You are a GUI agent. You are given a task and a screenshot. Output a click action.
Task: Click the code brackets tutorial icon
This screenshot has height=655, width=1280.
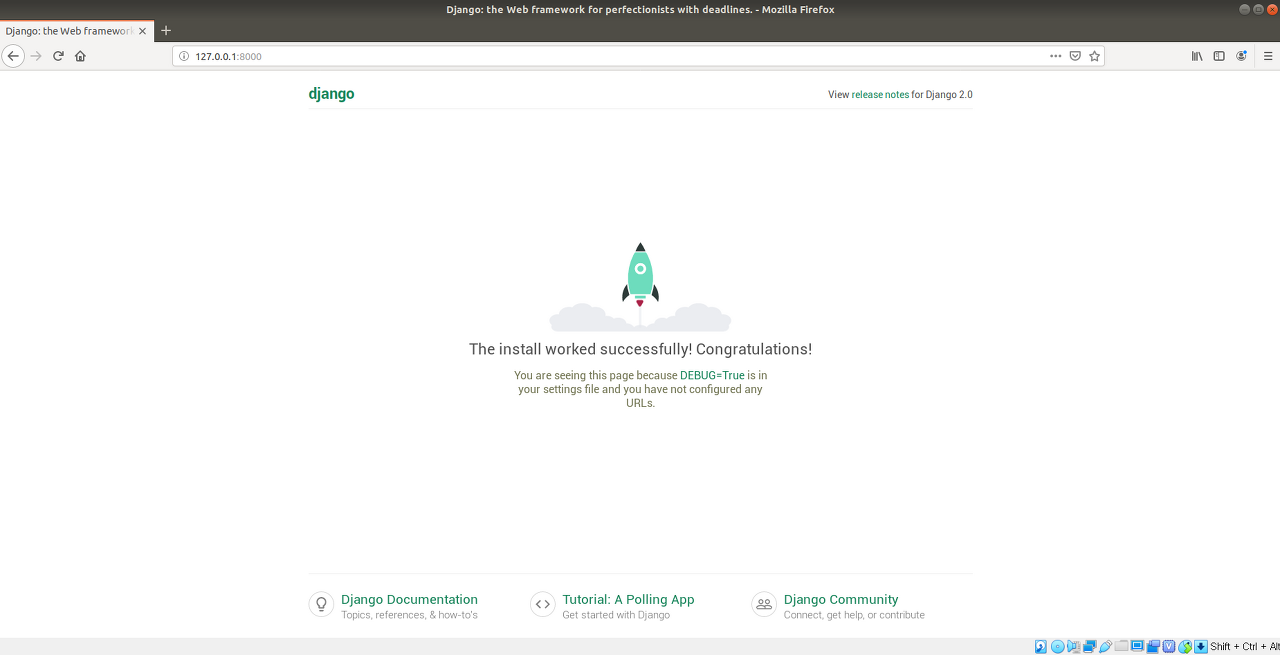pyautogui.click(x=542, y=604)
